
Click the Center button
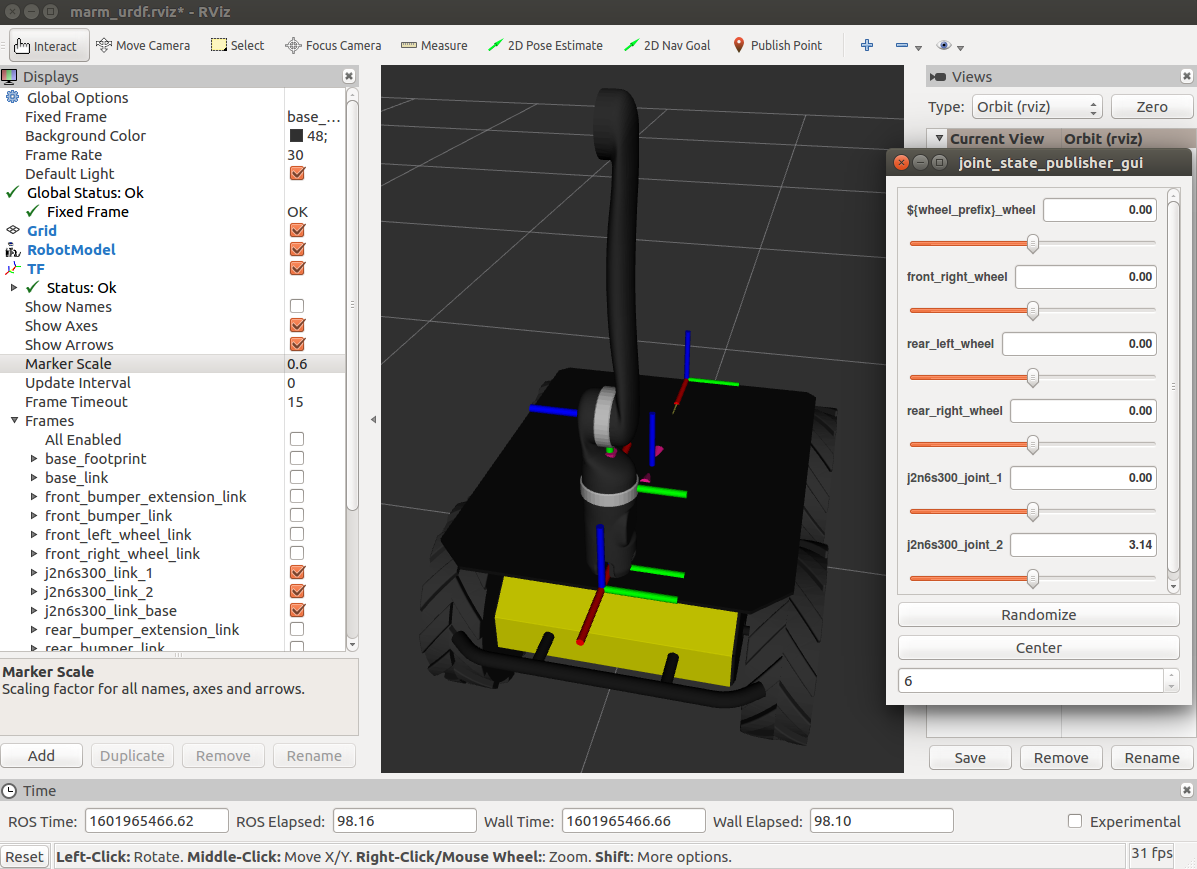[x=1038, y=648]
